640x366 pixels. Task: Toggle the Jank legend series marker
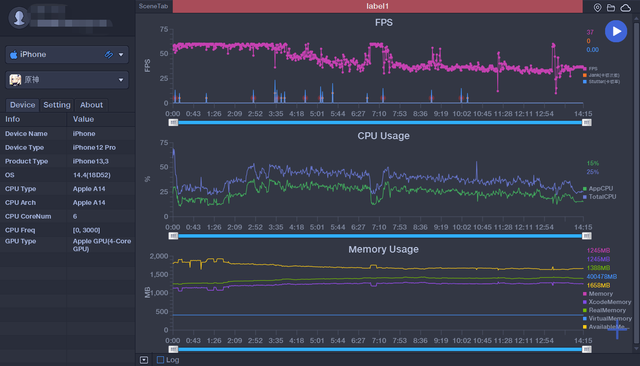585,75
